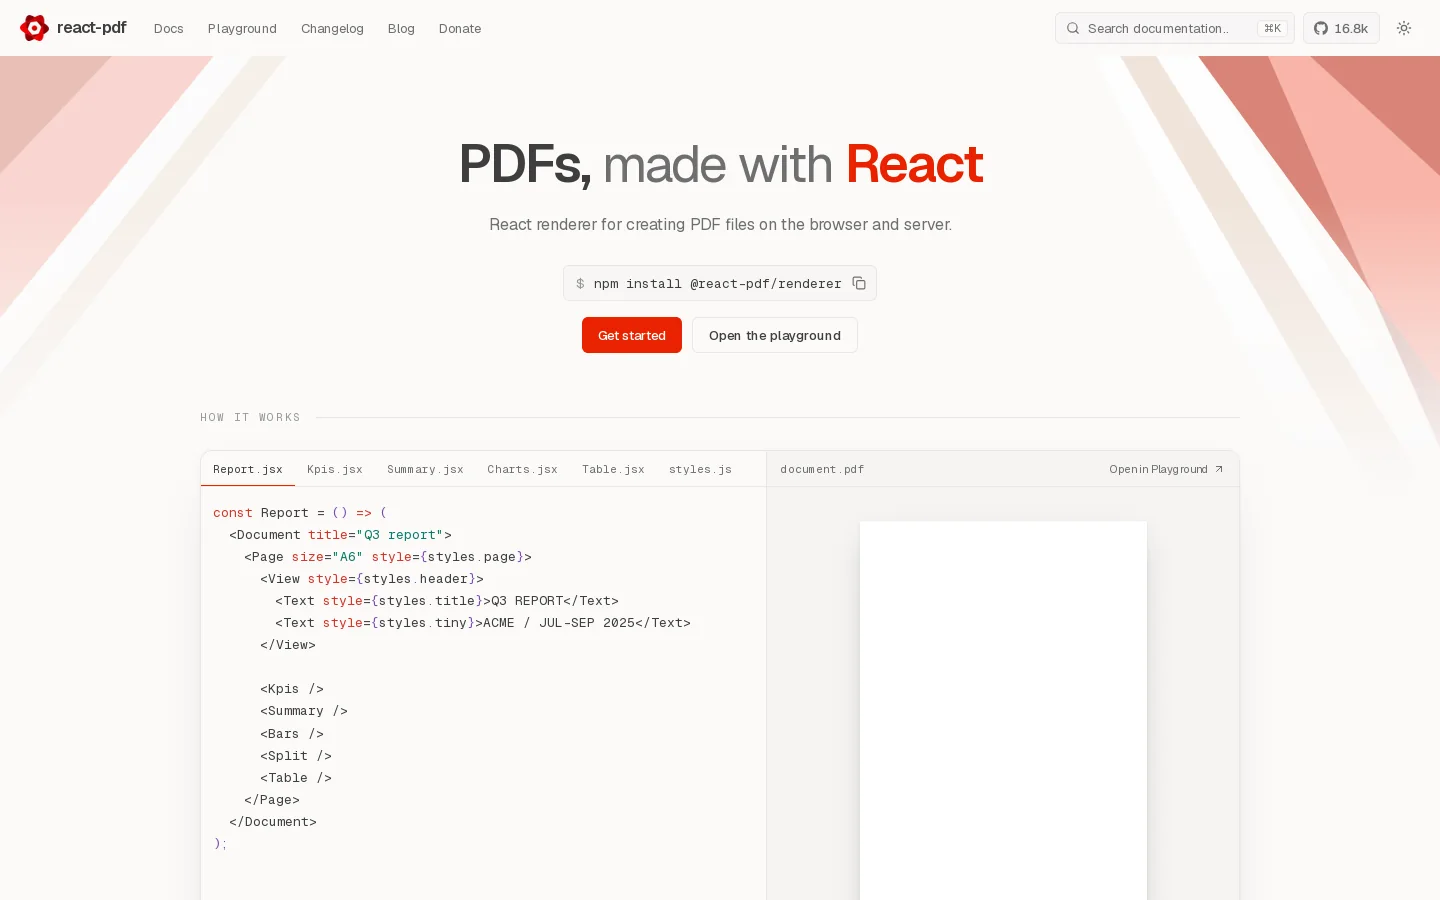Click the 'ACME / JUL-SEP 2025' code line
Screen dimensions: 1440x900
[483, 623]
